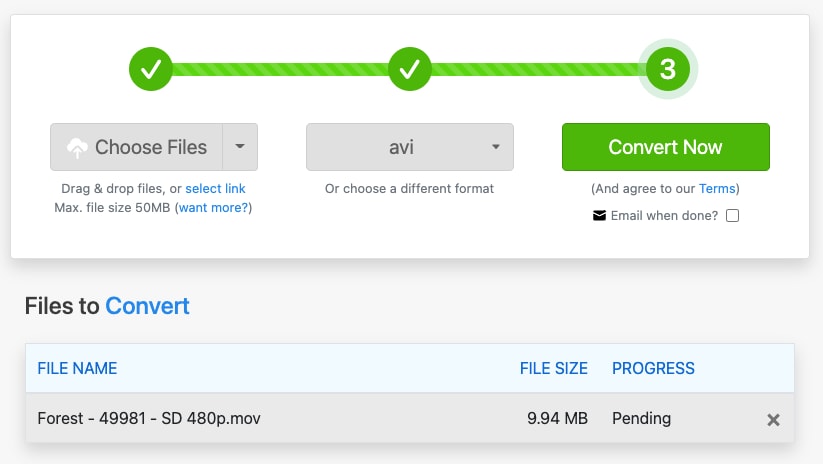Start conversion with Convert Now
This screenshot has width=823, height=464.
[666, 147]
